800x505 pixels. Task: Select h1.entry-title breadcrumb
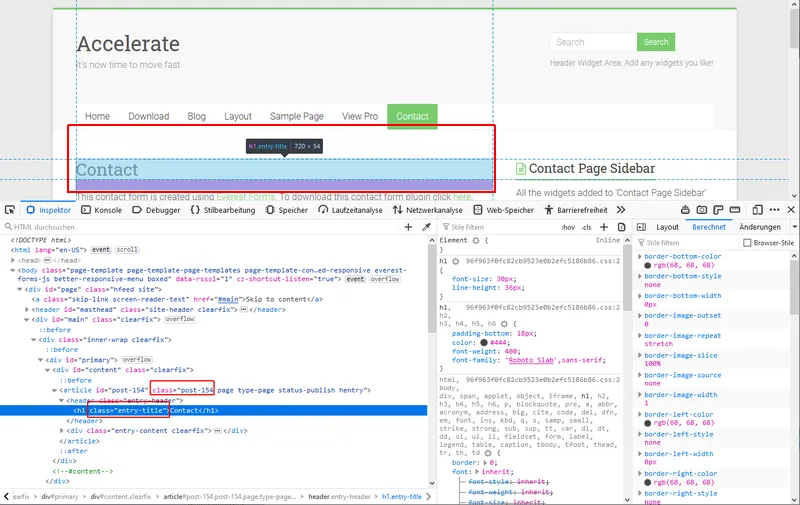tap(402, 496)
